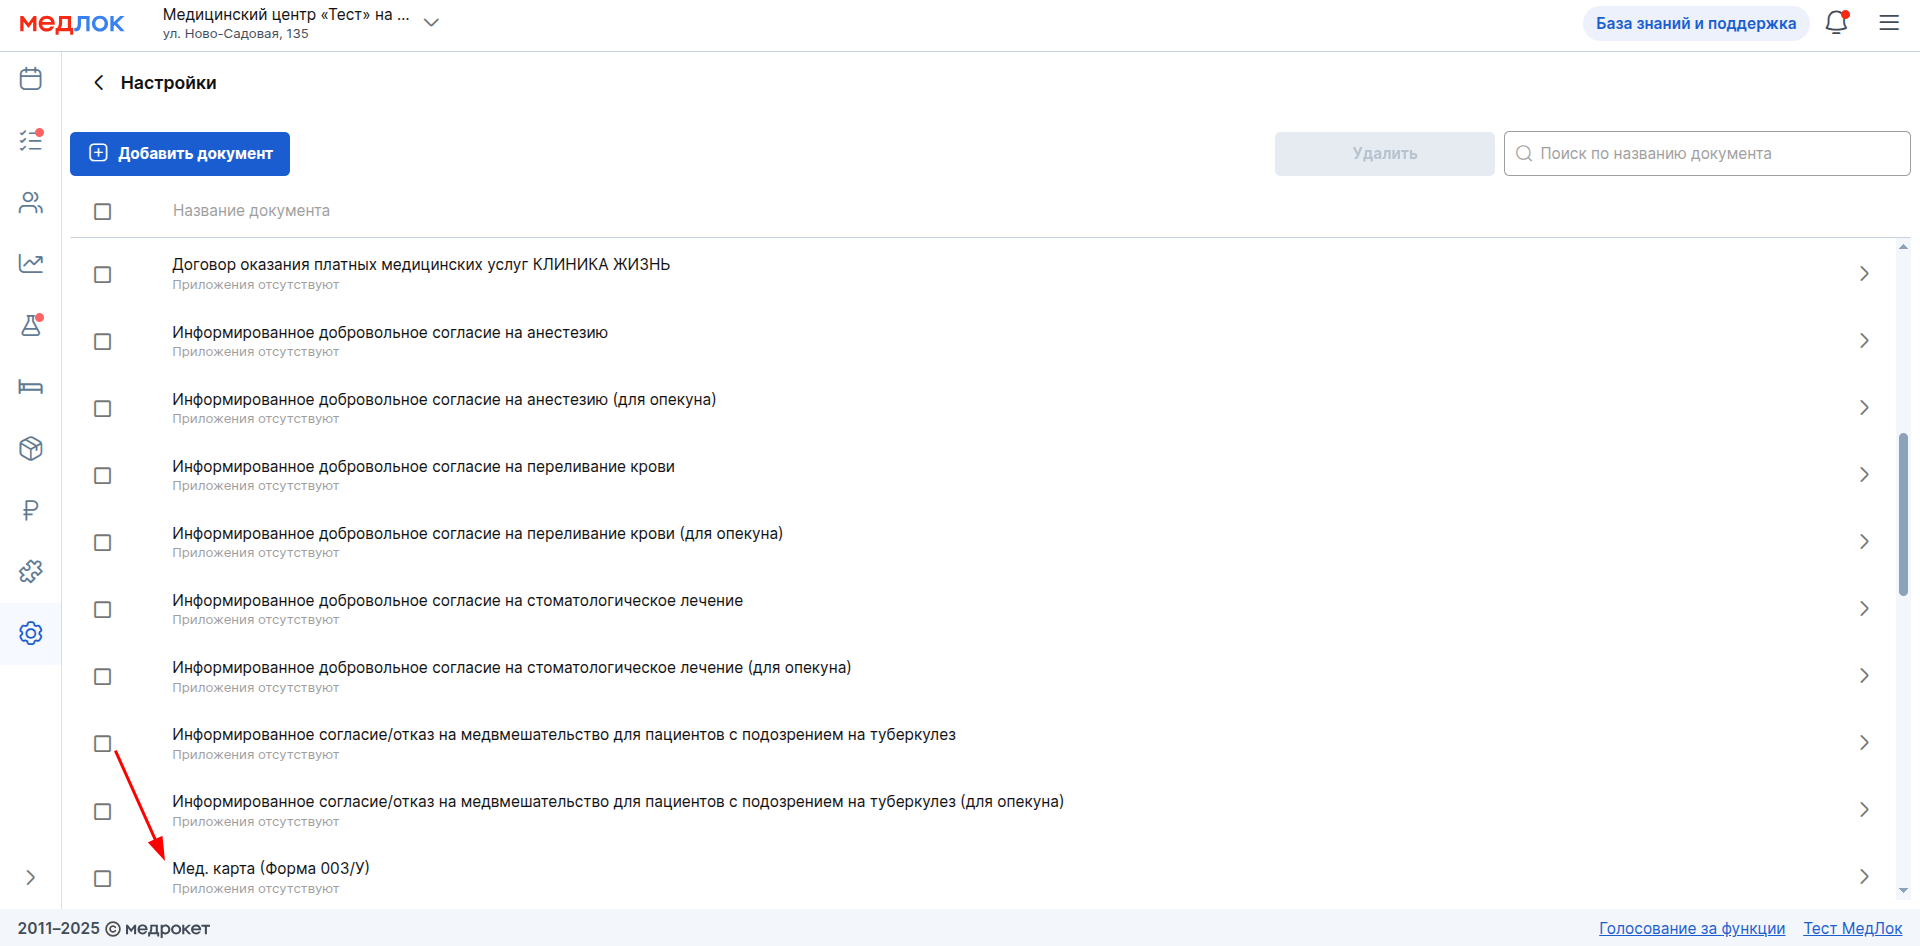Open chevron for согласие на переливание крови
Viewport: 1920px width, 946px height.
click(x=1863, y=475)
